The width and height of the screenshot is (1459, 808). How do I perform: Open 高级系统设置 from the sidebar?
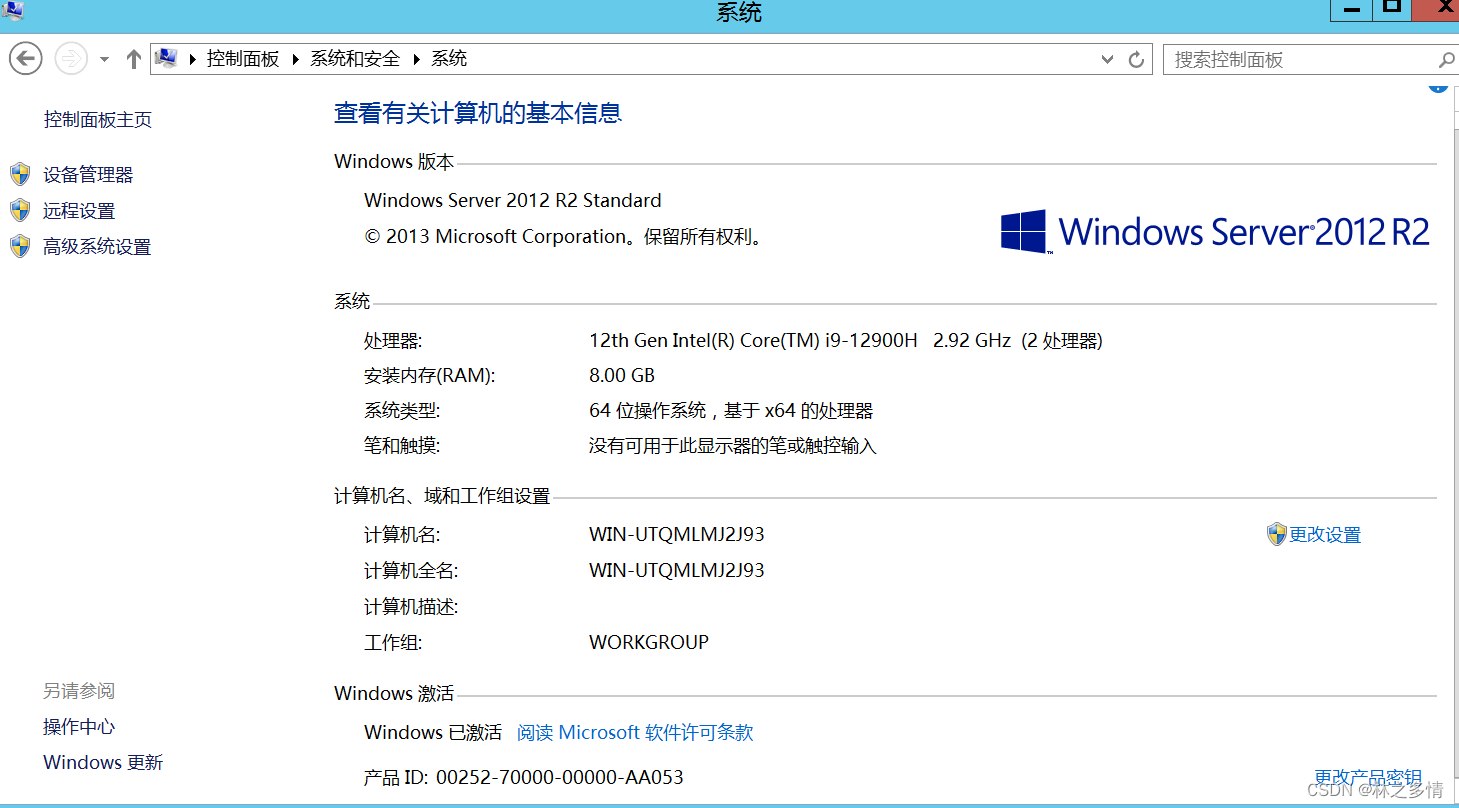click(x=97, y=247)
